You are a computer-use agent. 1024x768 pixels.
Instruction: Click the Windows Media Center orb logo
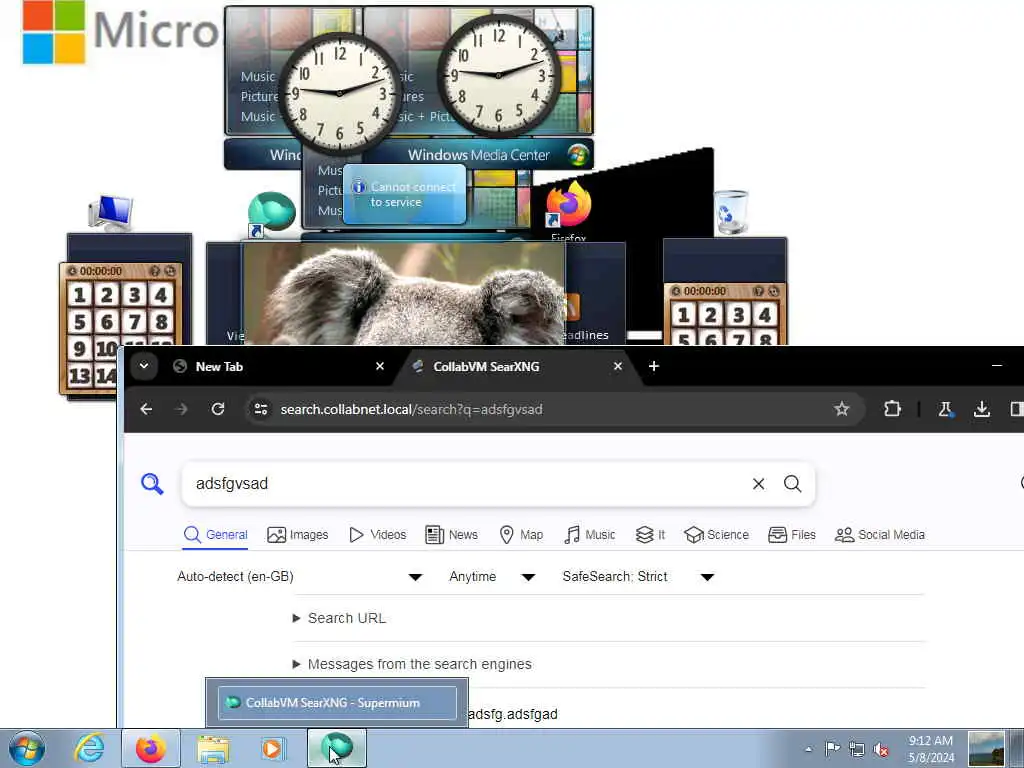pyautogui.click(x=578, y=155)
